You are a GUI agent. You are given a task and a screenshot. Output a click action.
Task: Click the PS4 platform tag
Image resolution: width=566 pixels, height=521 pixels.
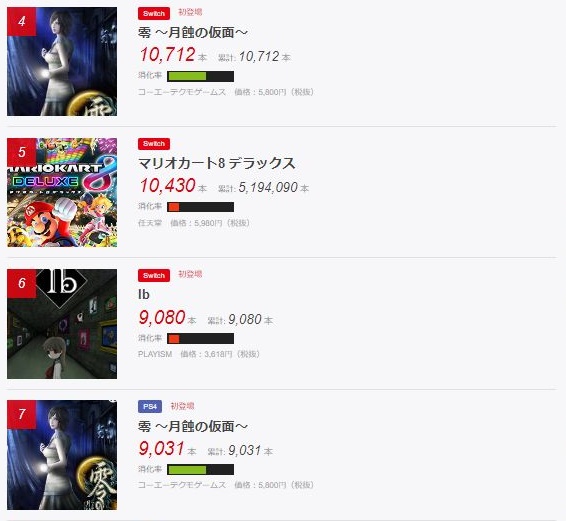pos(150,407)
